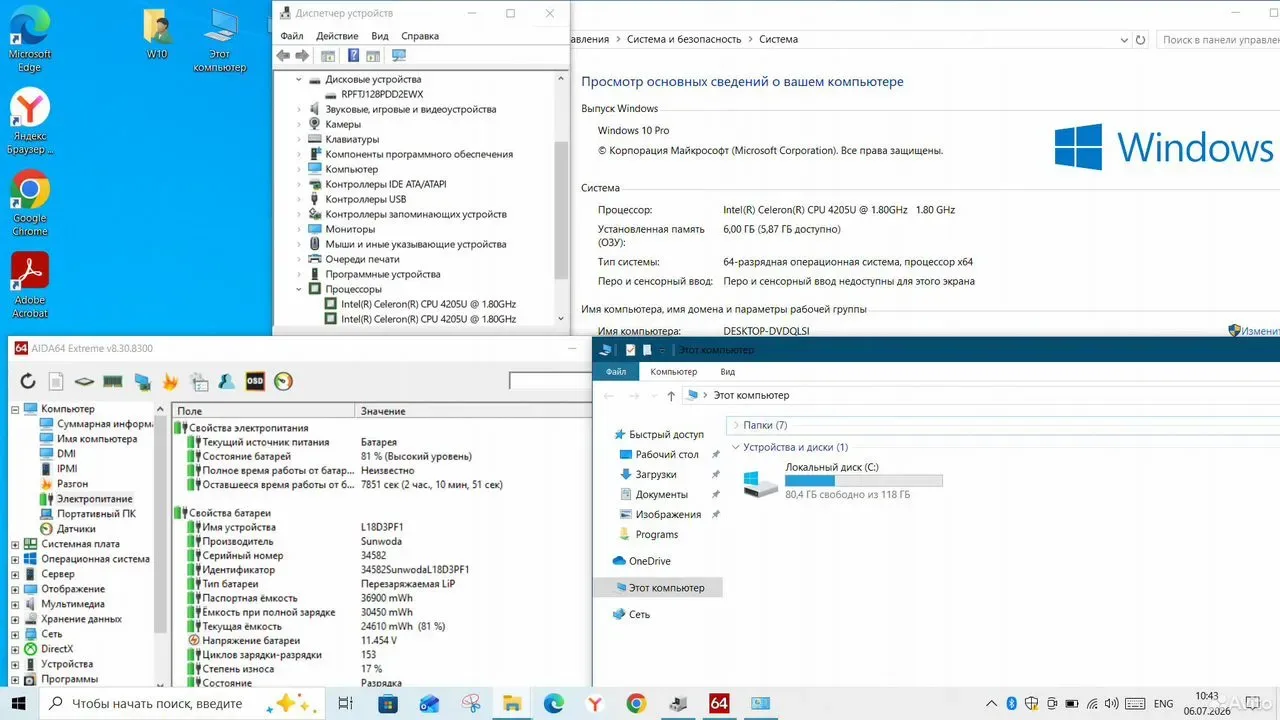Click the Bluetooth icon in system tray

tap(1011, 703)
